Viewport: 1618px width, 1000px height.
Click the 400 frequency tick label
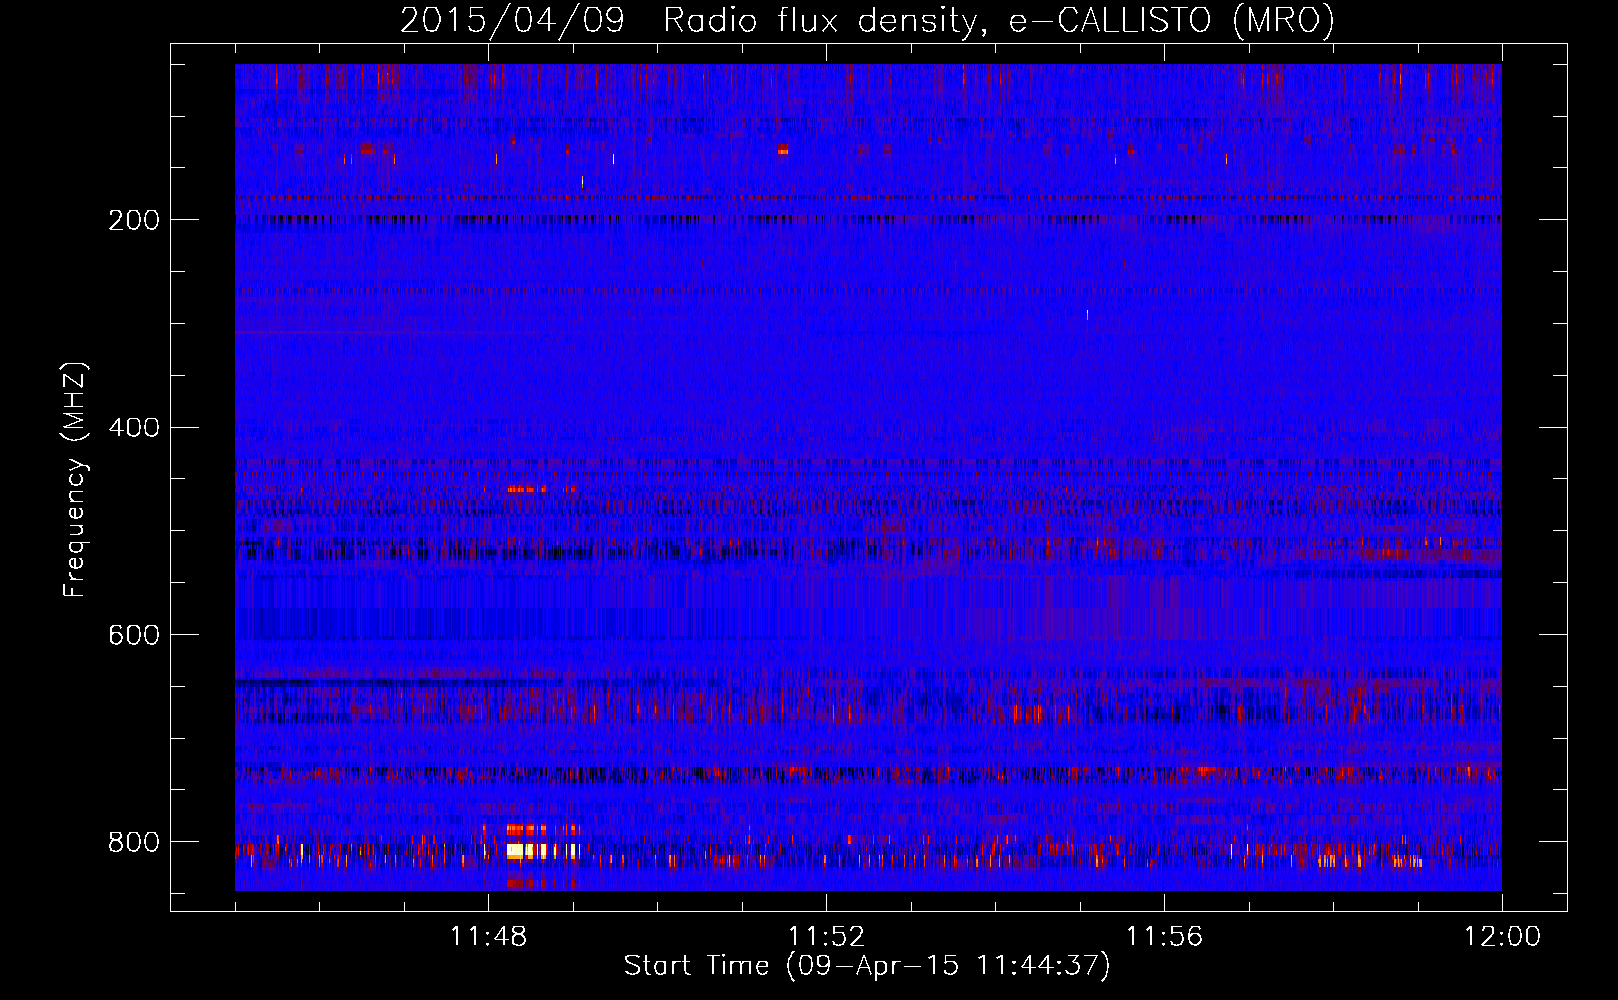134,428
